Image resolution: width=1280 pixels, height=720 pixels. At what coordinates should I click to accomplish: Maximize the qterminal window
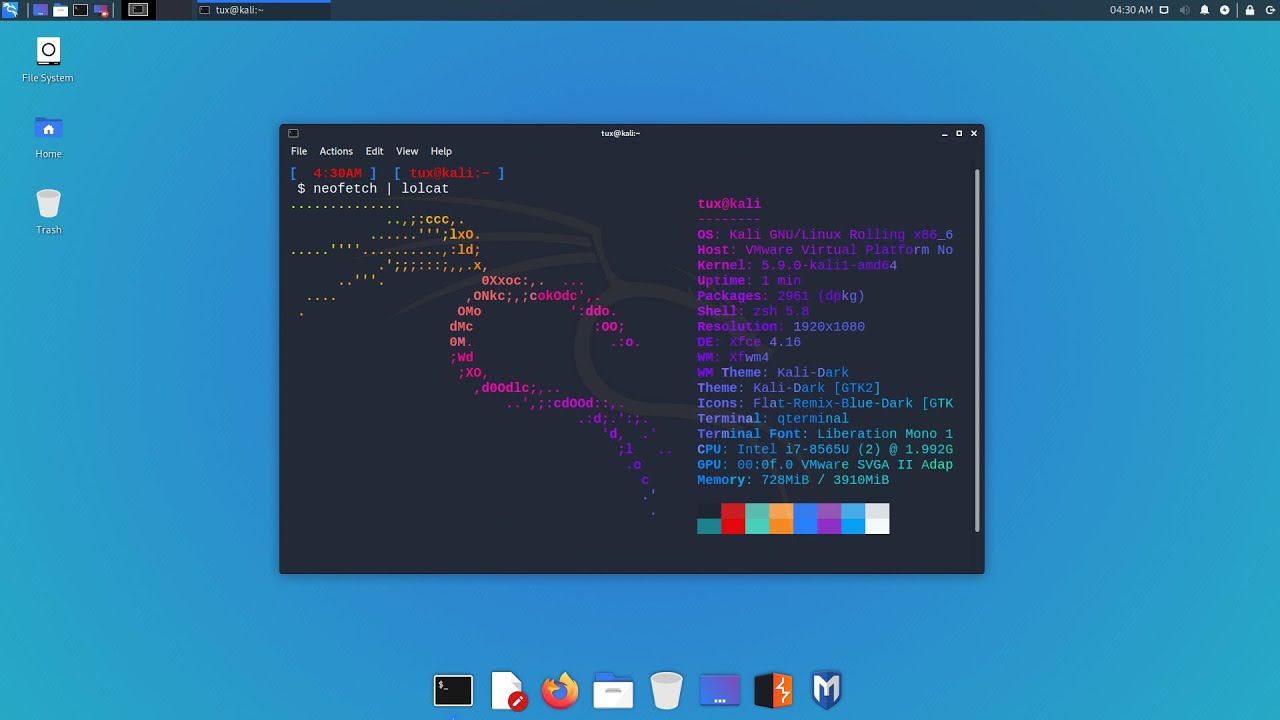point(959,133)
